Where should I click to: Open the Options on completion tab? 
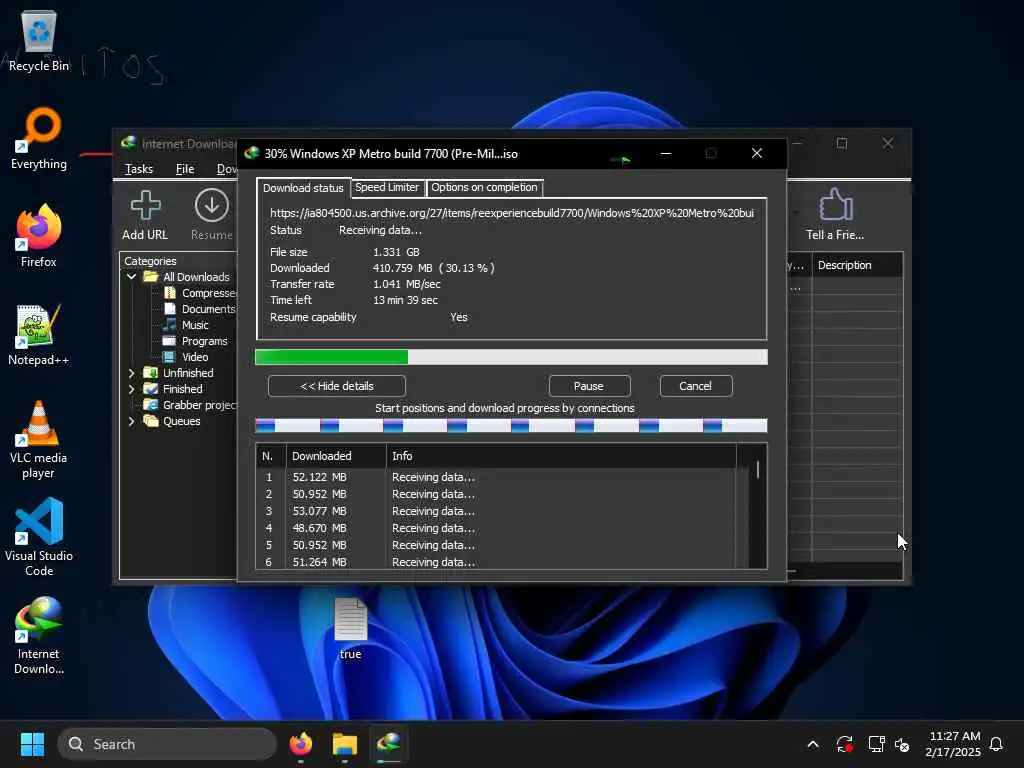[484, 187]
